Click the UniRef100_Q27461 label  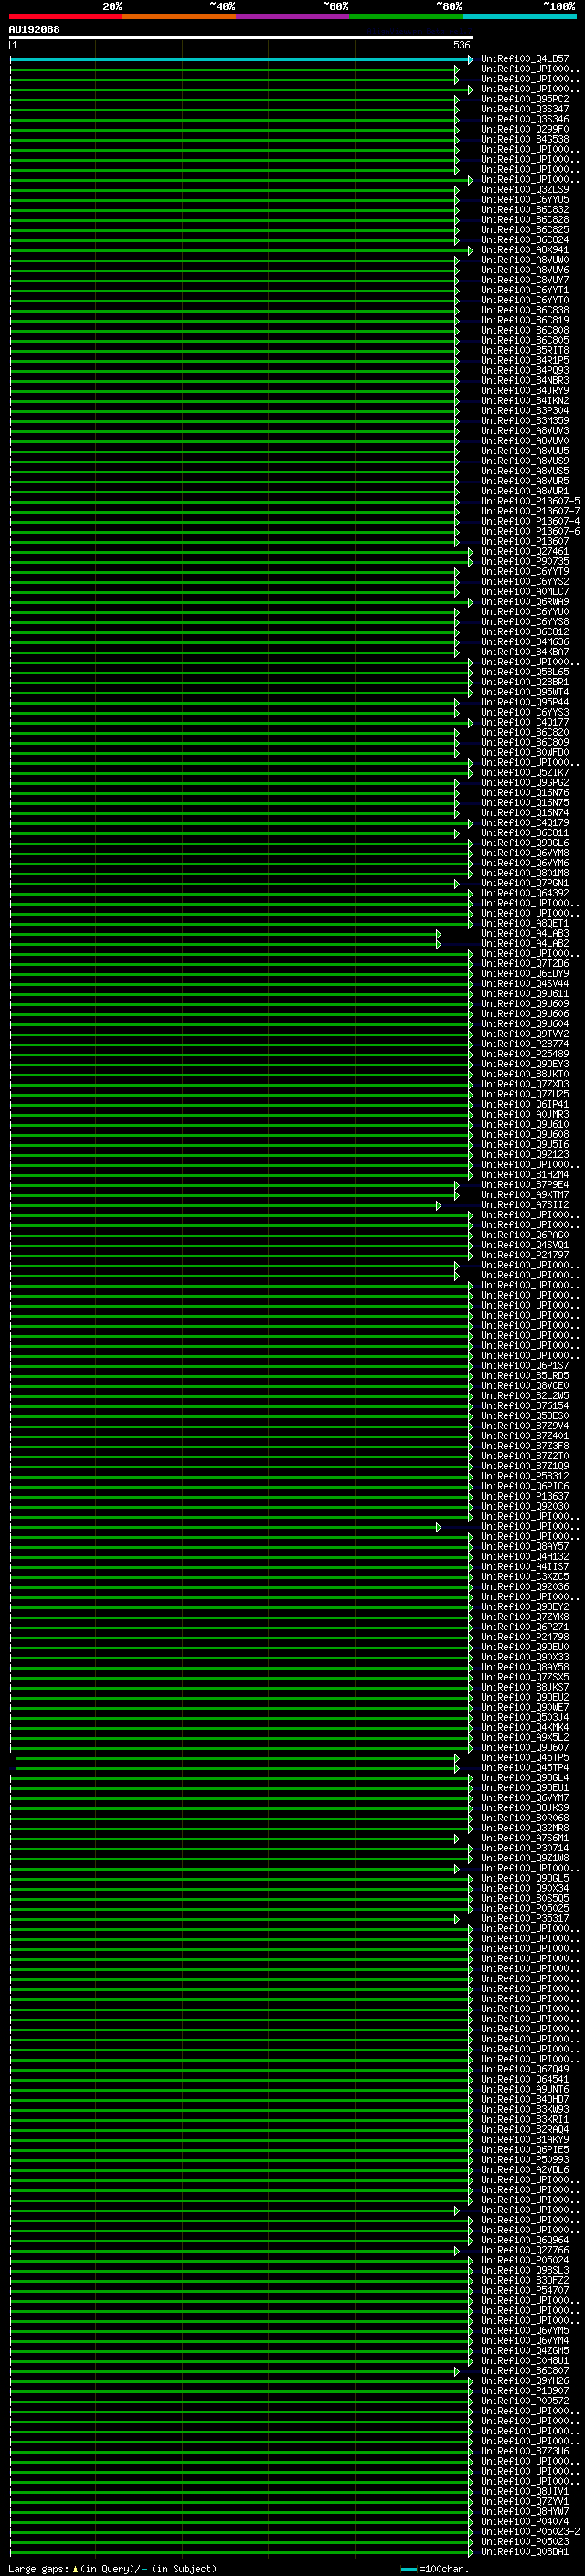tap(524, 552)
